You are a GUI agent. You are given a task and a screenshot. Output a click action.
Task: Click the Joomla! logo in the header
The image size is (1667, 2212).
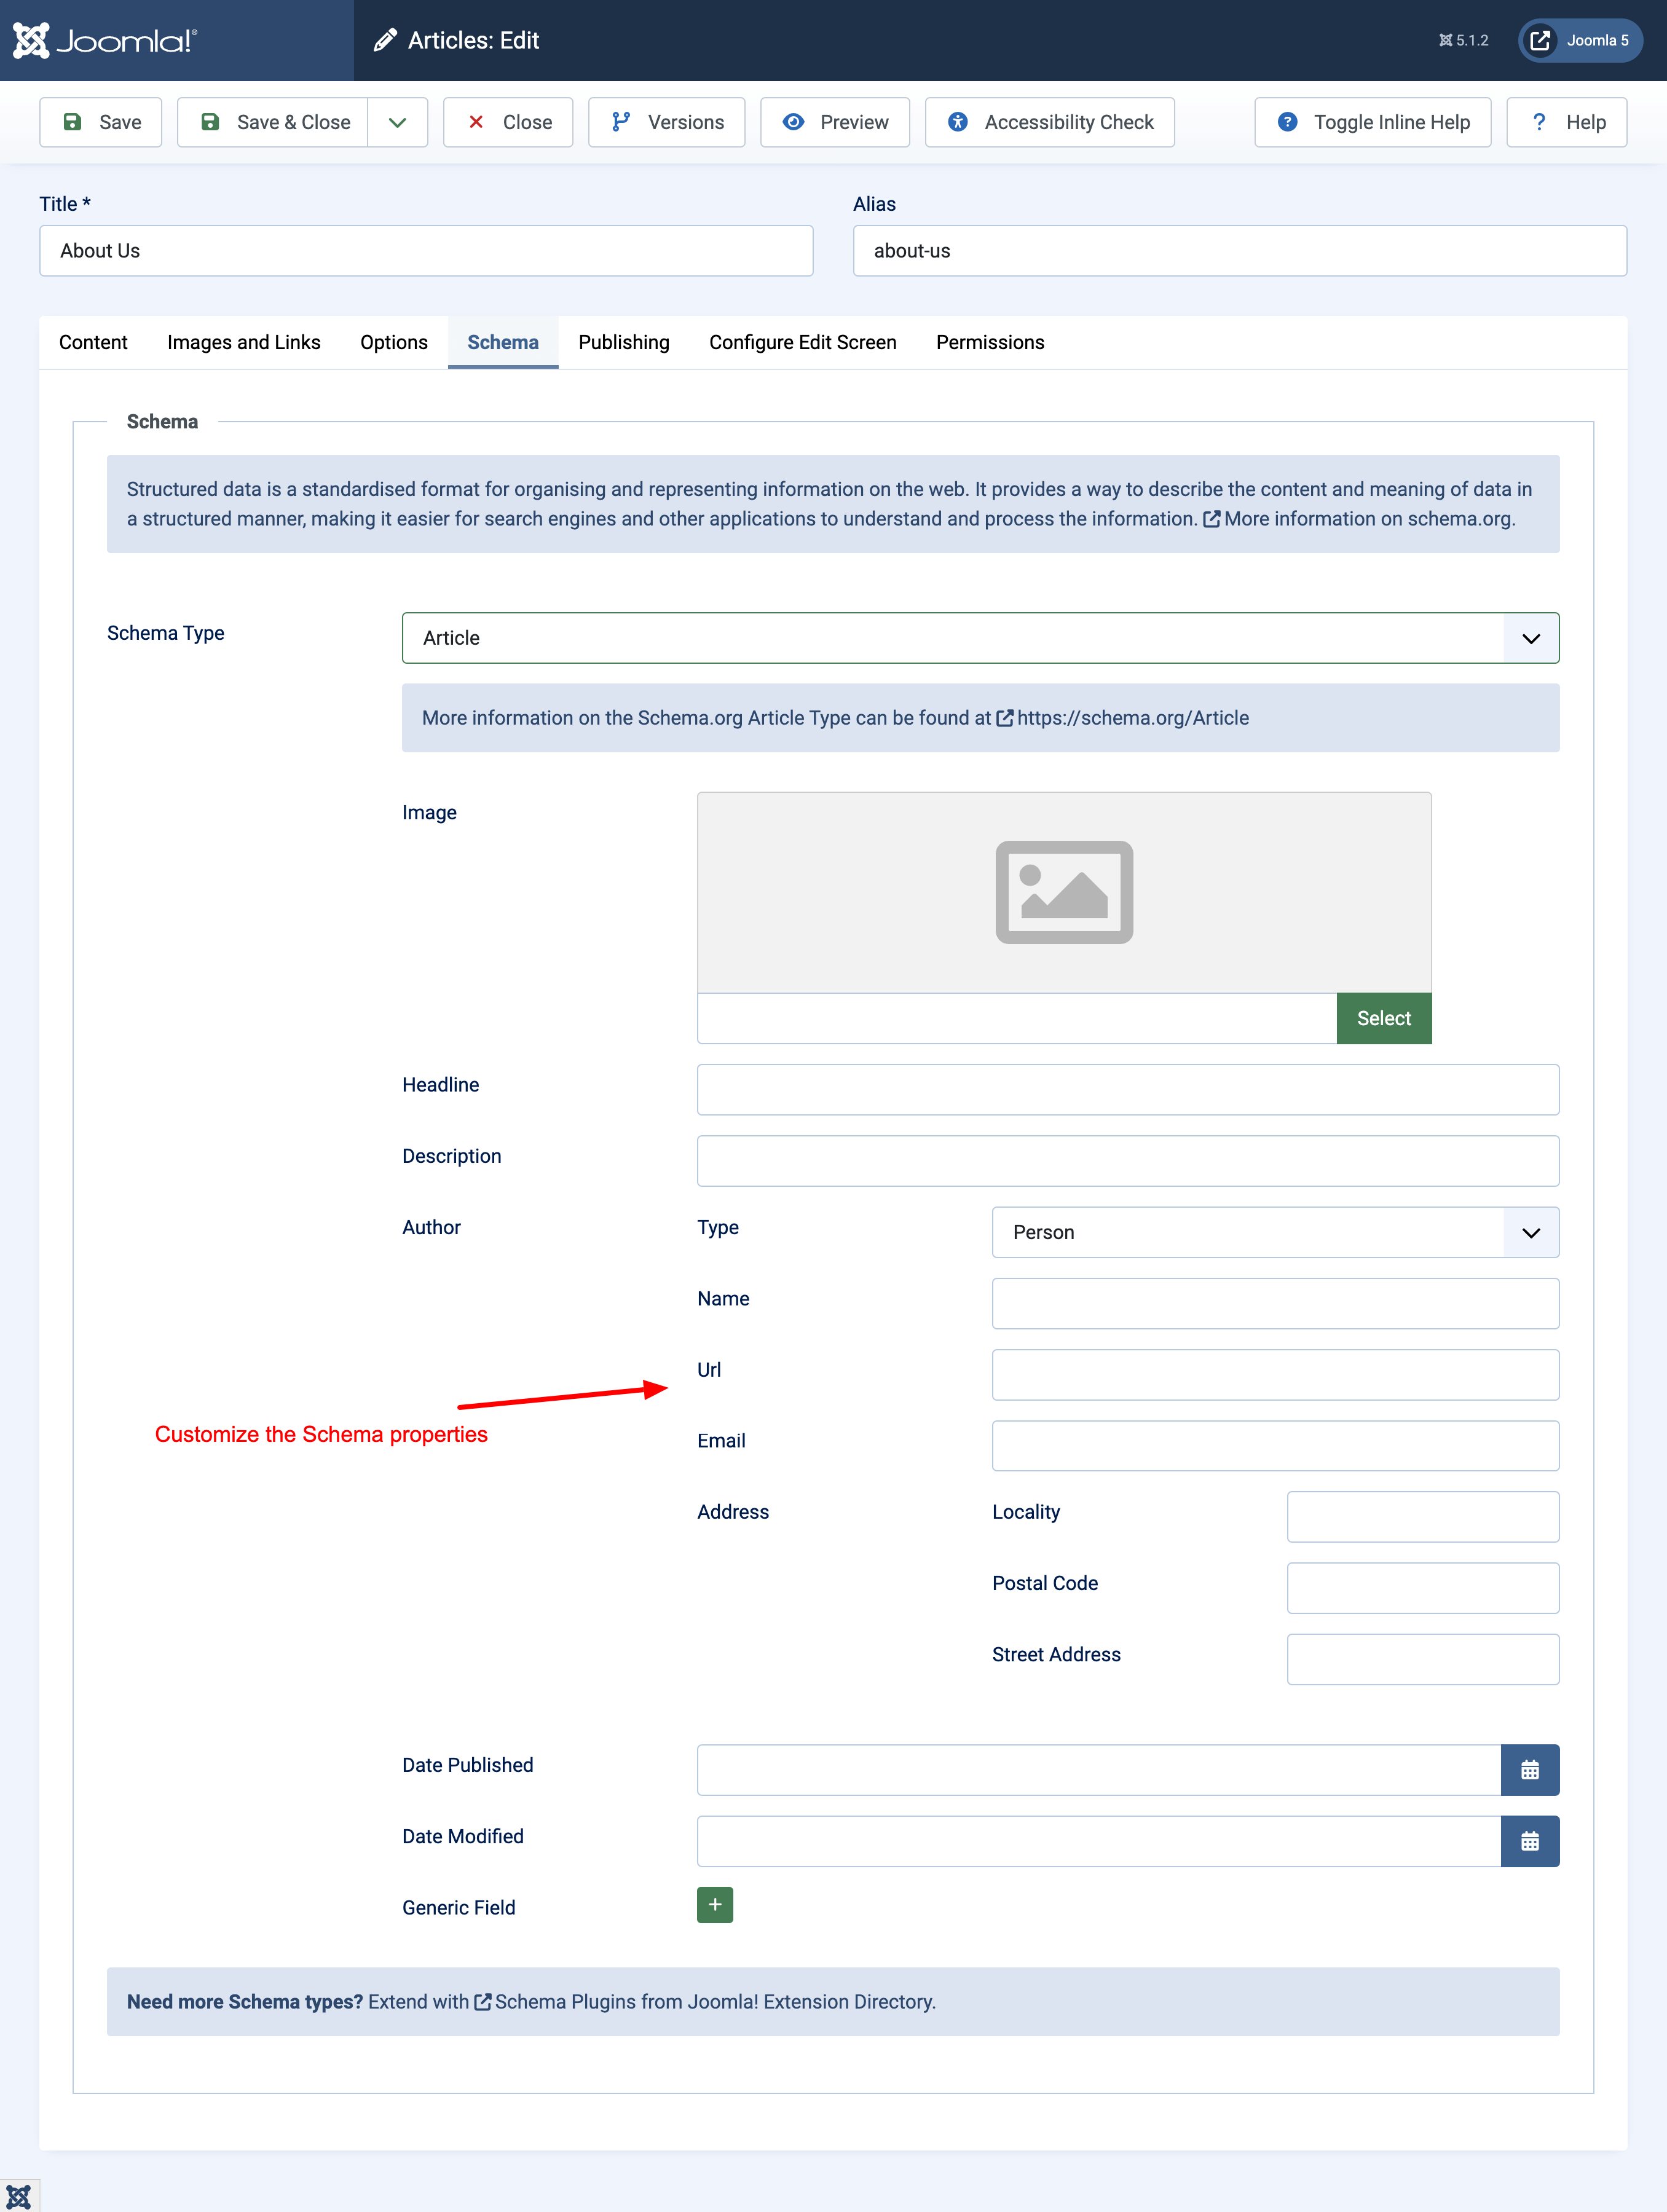tap(105, 40)
